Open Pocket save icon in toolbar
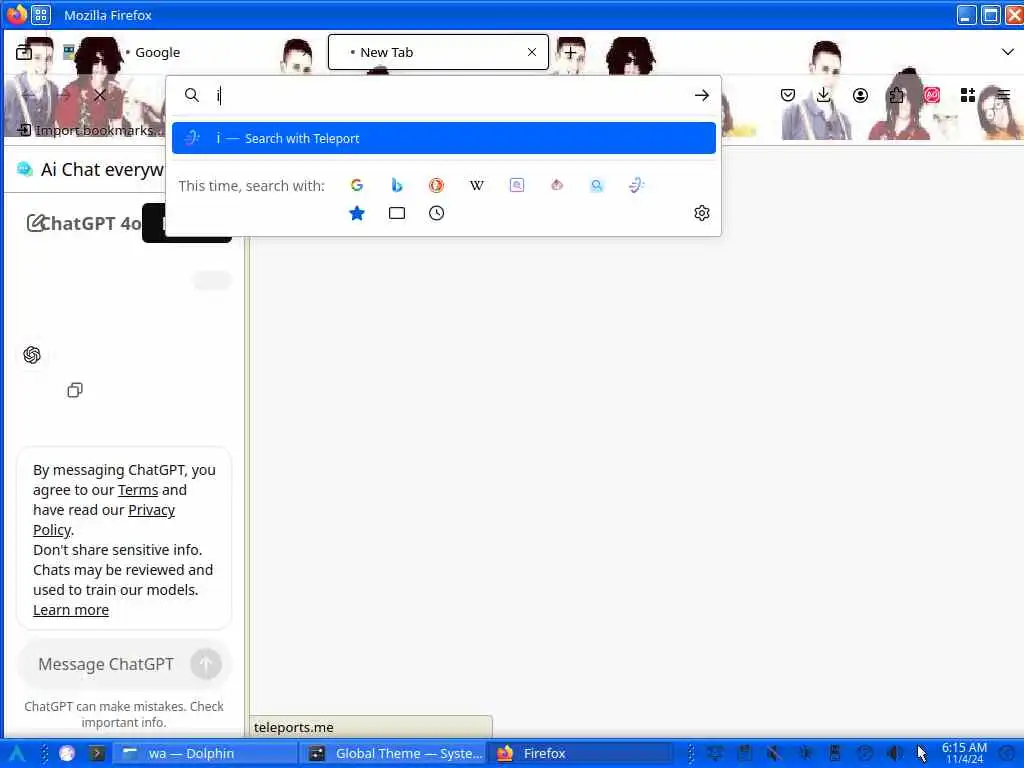The image size is (1024, 768). [788, 95]
